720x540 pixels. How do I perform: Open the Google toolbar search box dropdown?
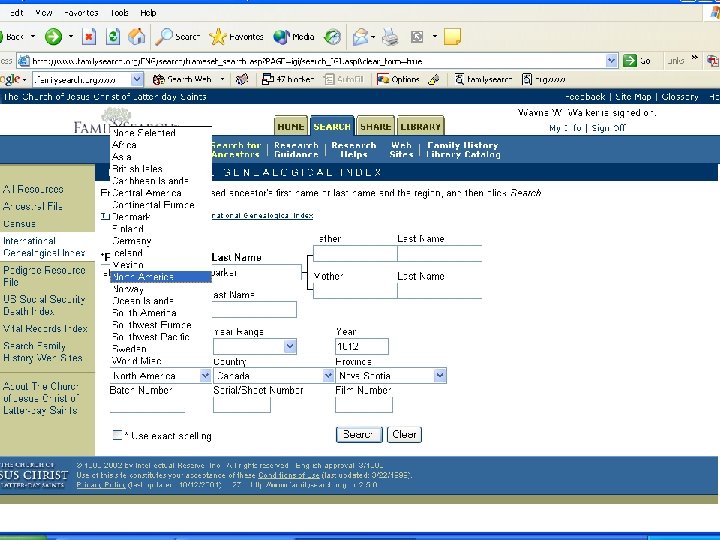(137, 79)
